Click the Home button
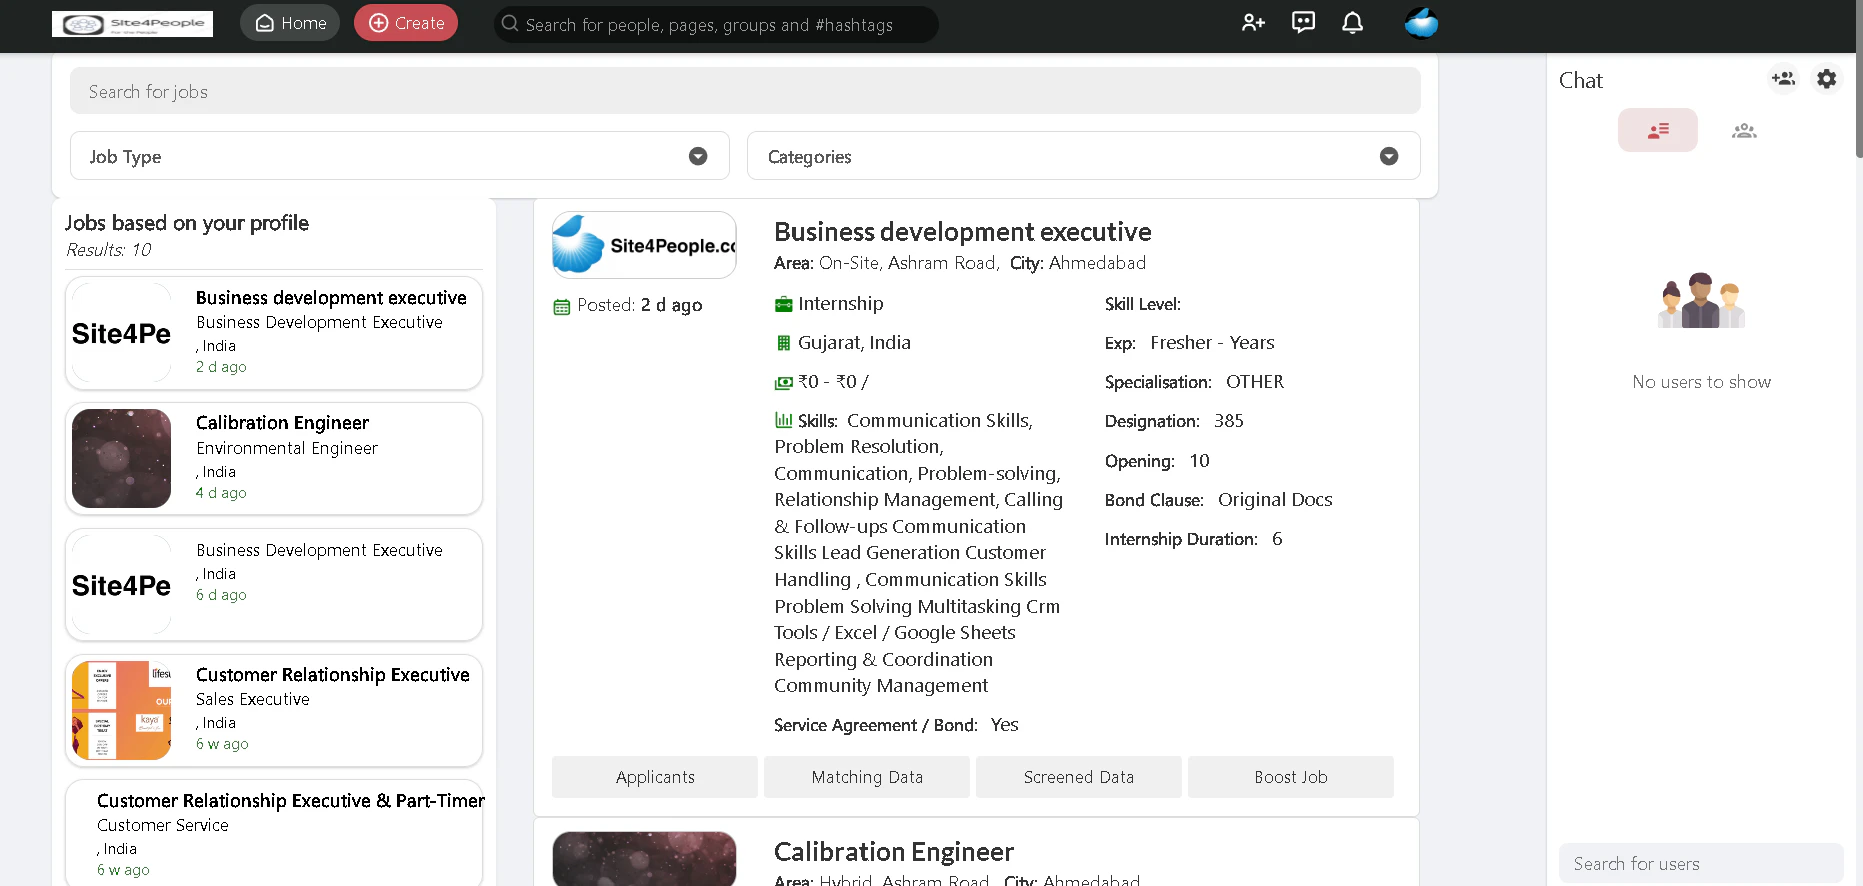Screen dimensions: 1863x886 [x=290, y=23]
